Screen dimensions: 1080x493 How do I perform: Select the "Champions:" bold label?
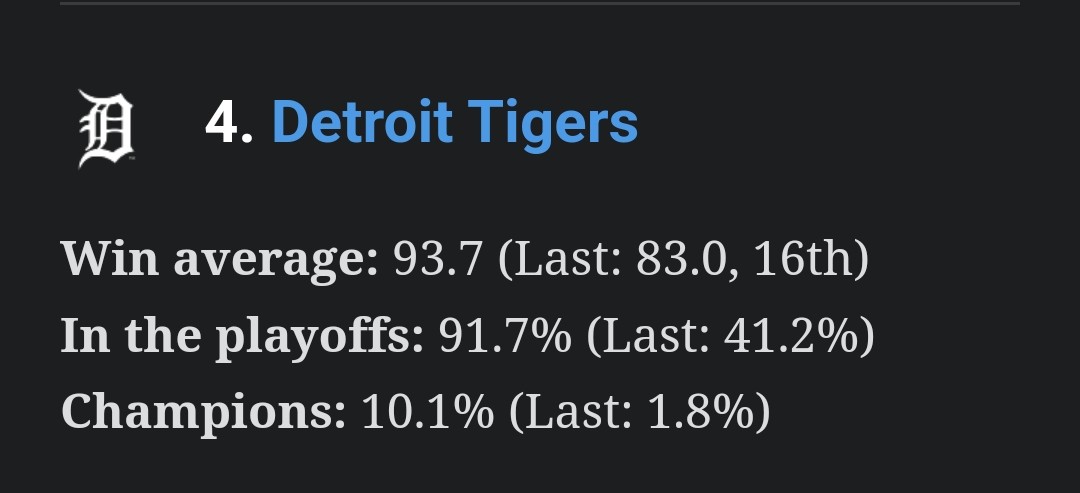click(x=203, y=411)
